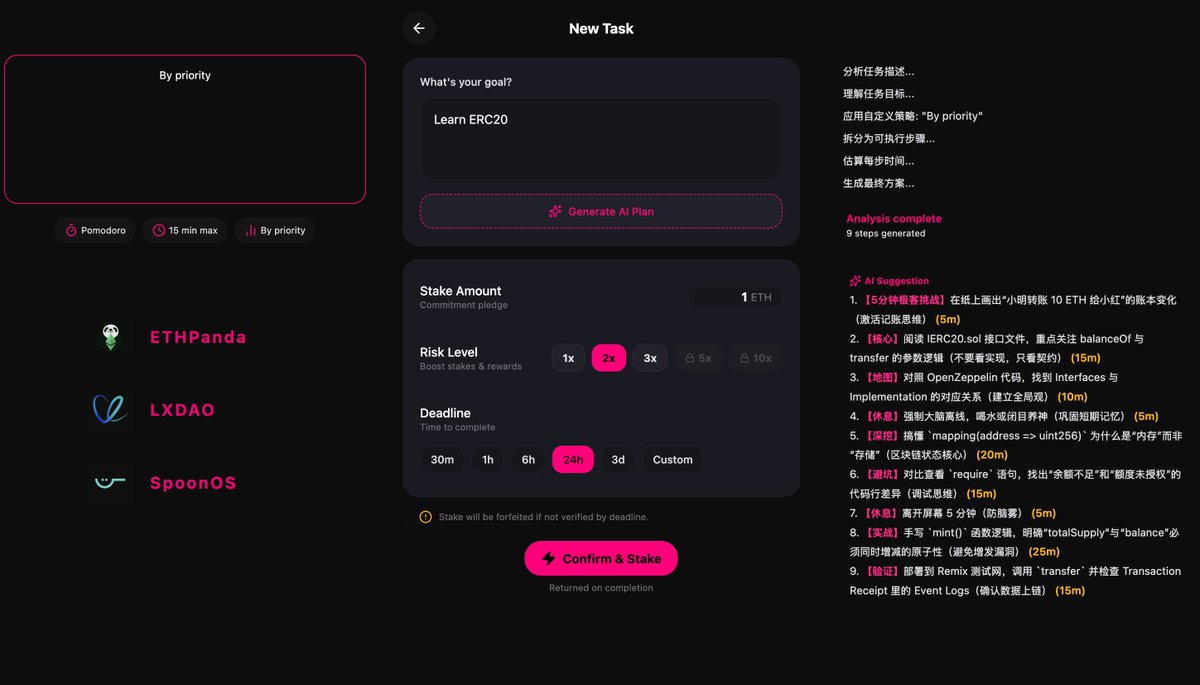Select the 1x risk level
The height and width of the screenshot is (685, 1200).
pyautogui.click(x=568, y=358)
